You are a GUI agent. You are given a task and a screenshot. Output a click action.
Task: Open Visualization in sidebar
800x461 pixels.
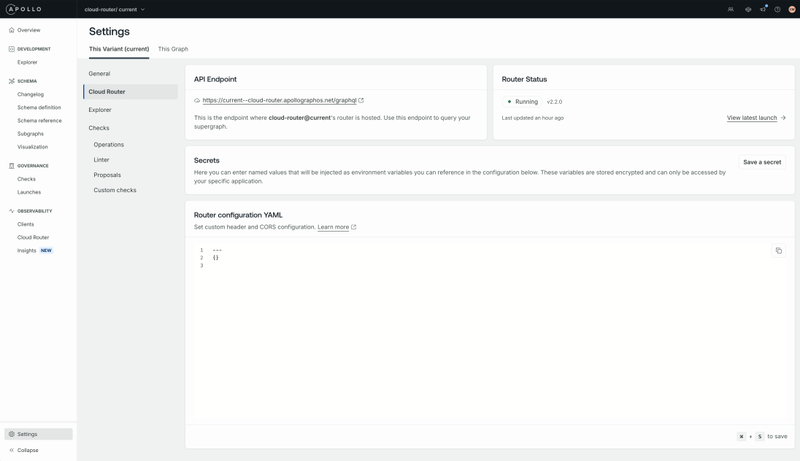click(33, 147)
